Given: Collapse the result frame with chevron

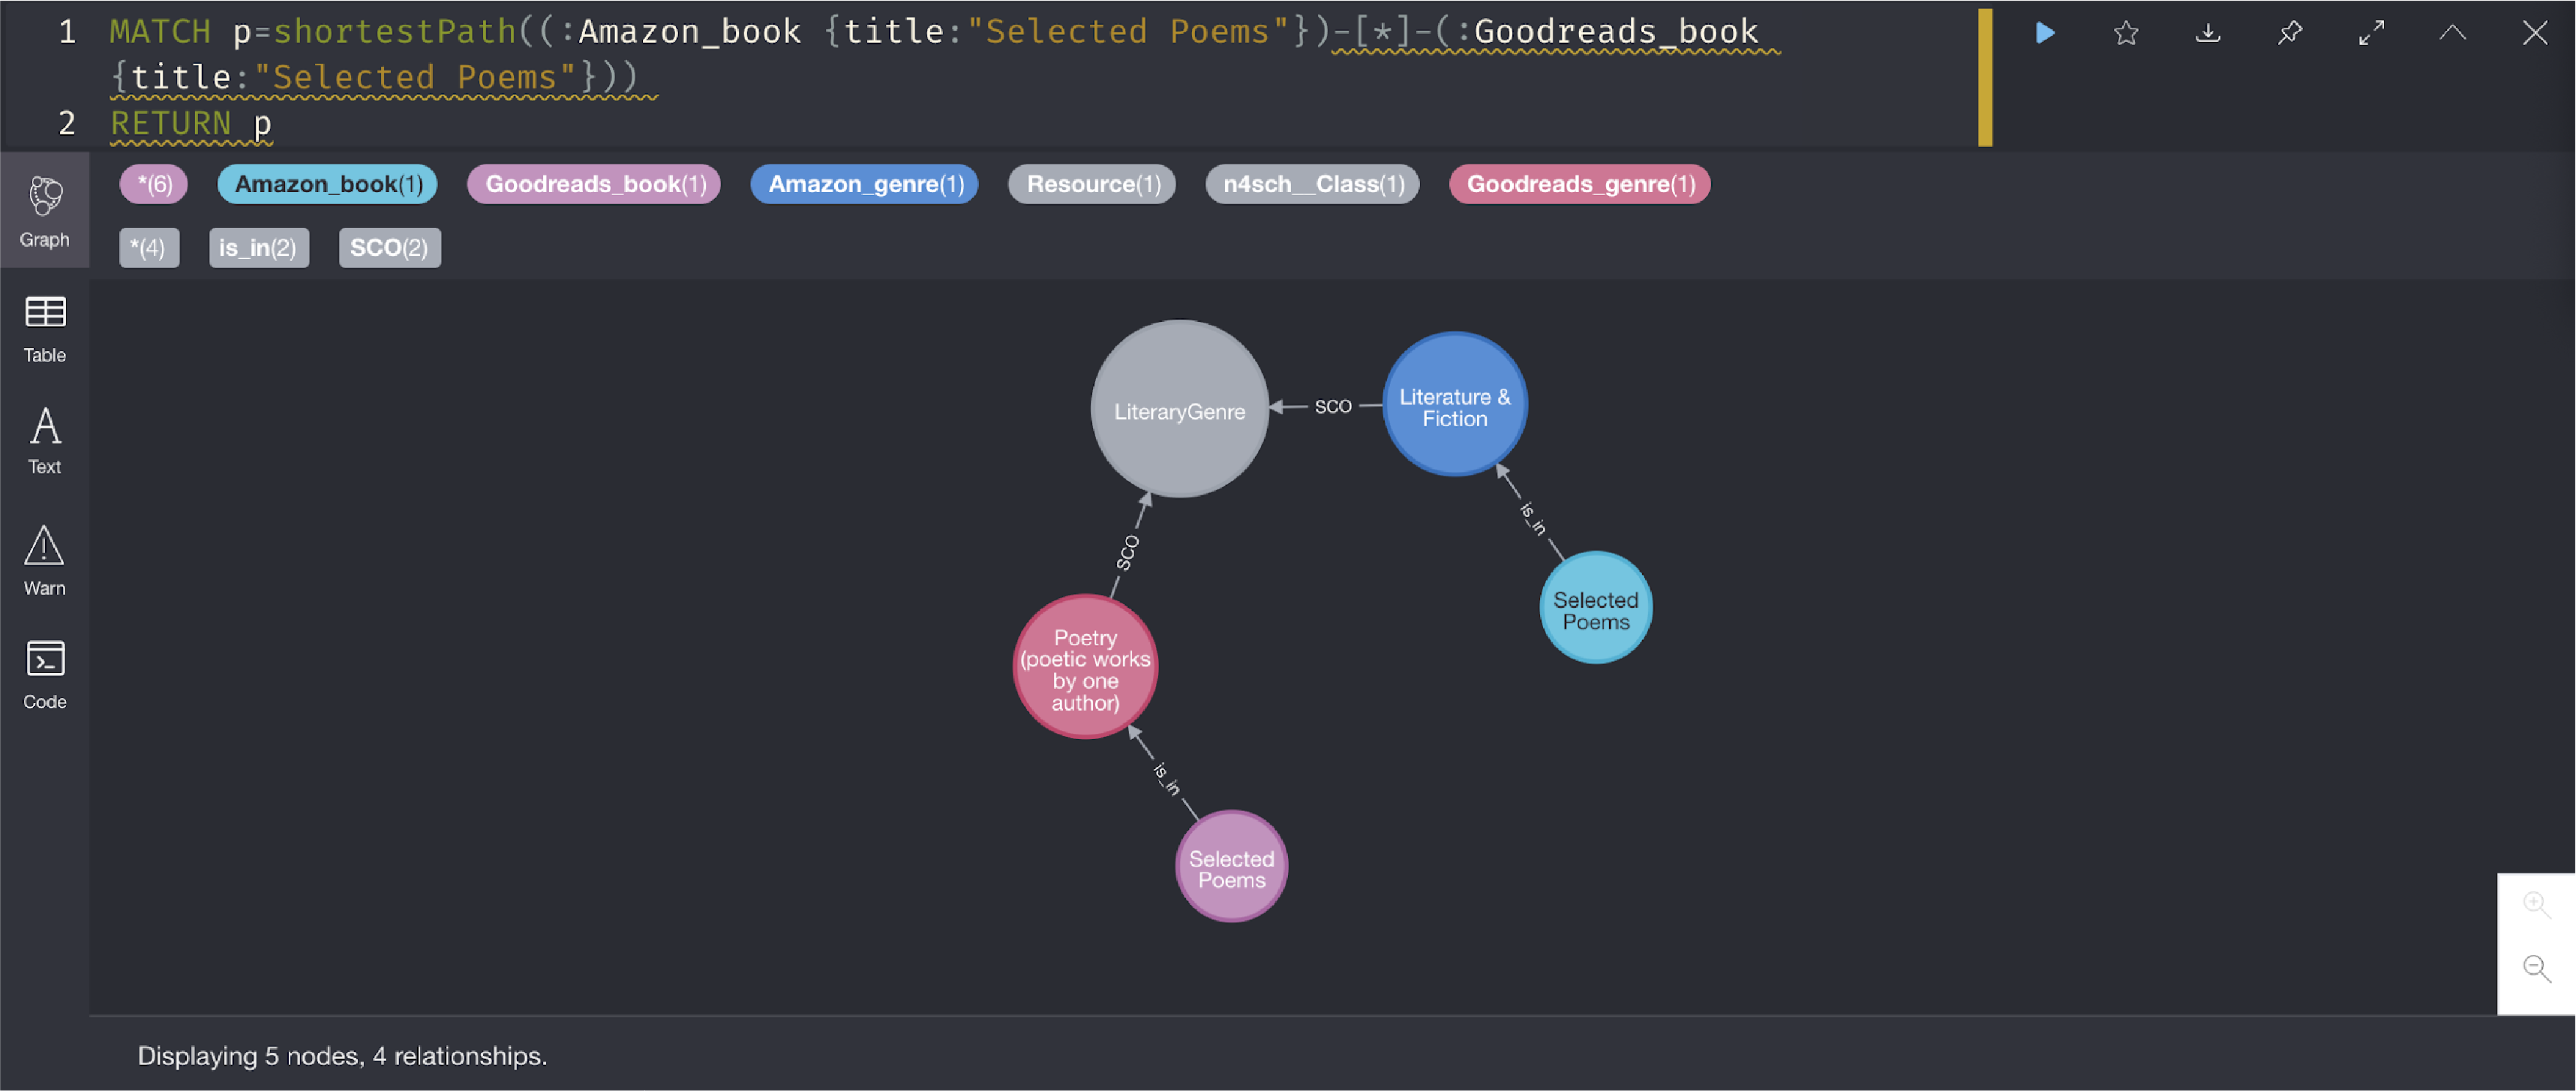Looking at the screenshot, I should click(2453, 33).
